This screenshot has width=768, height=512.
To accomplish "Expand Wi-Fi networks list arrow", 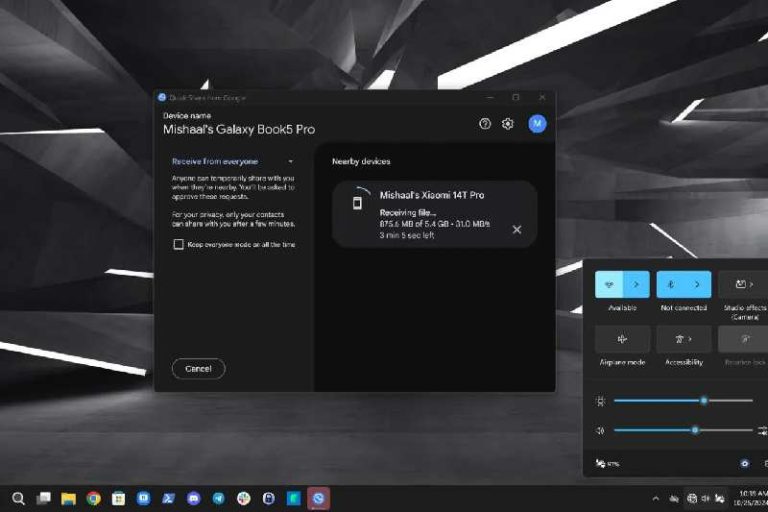I will [x=637, y=284].
